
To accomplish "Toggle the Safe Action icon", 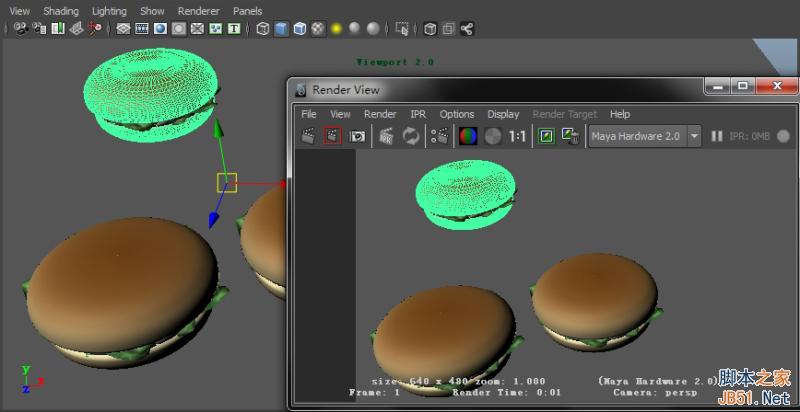I will click(215, 29).
